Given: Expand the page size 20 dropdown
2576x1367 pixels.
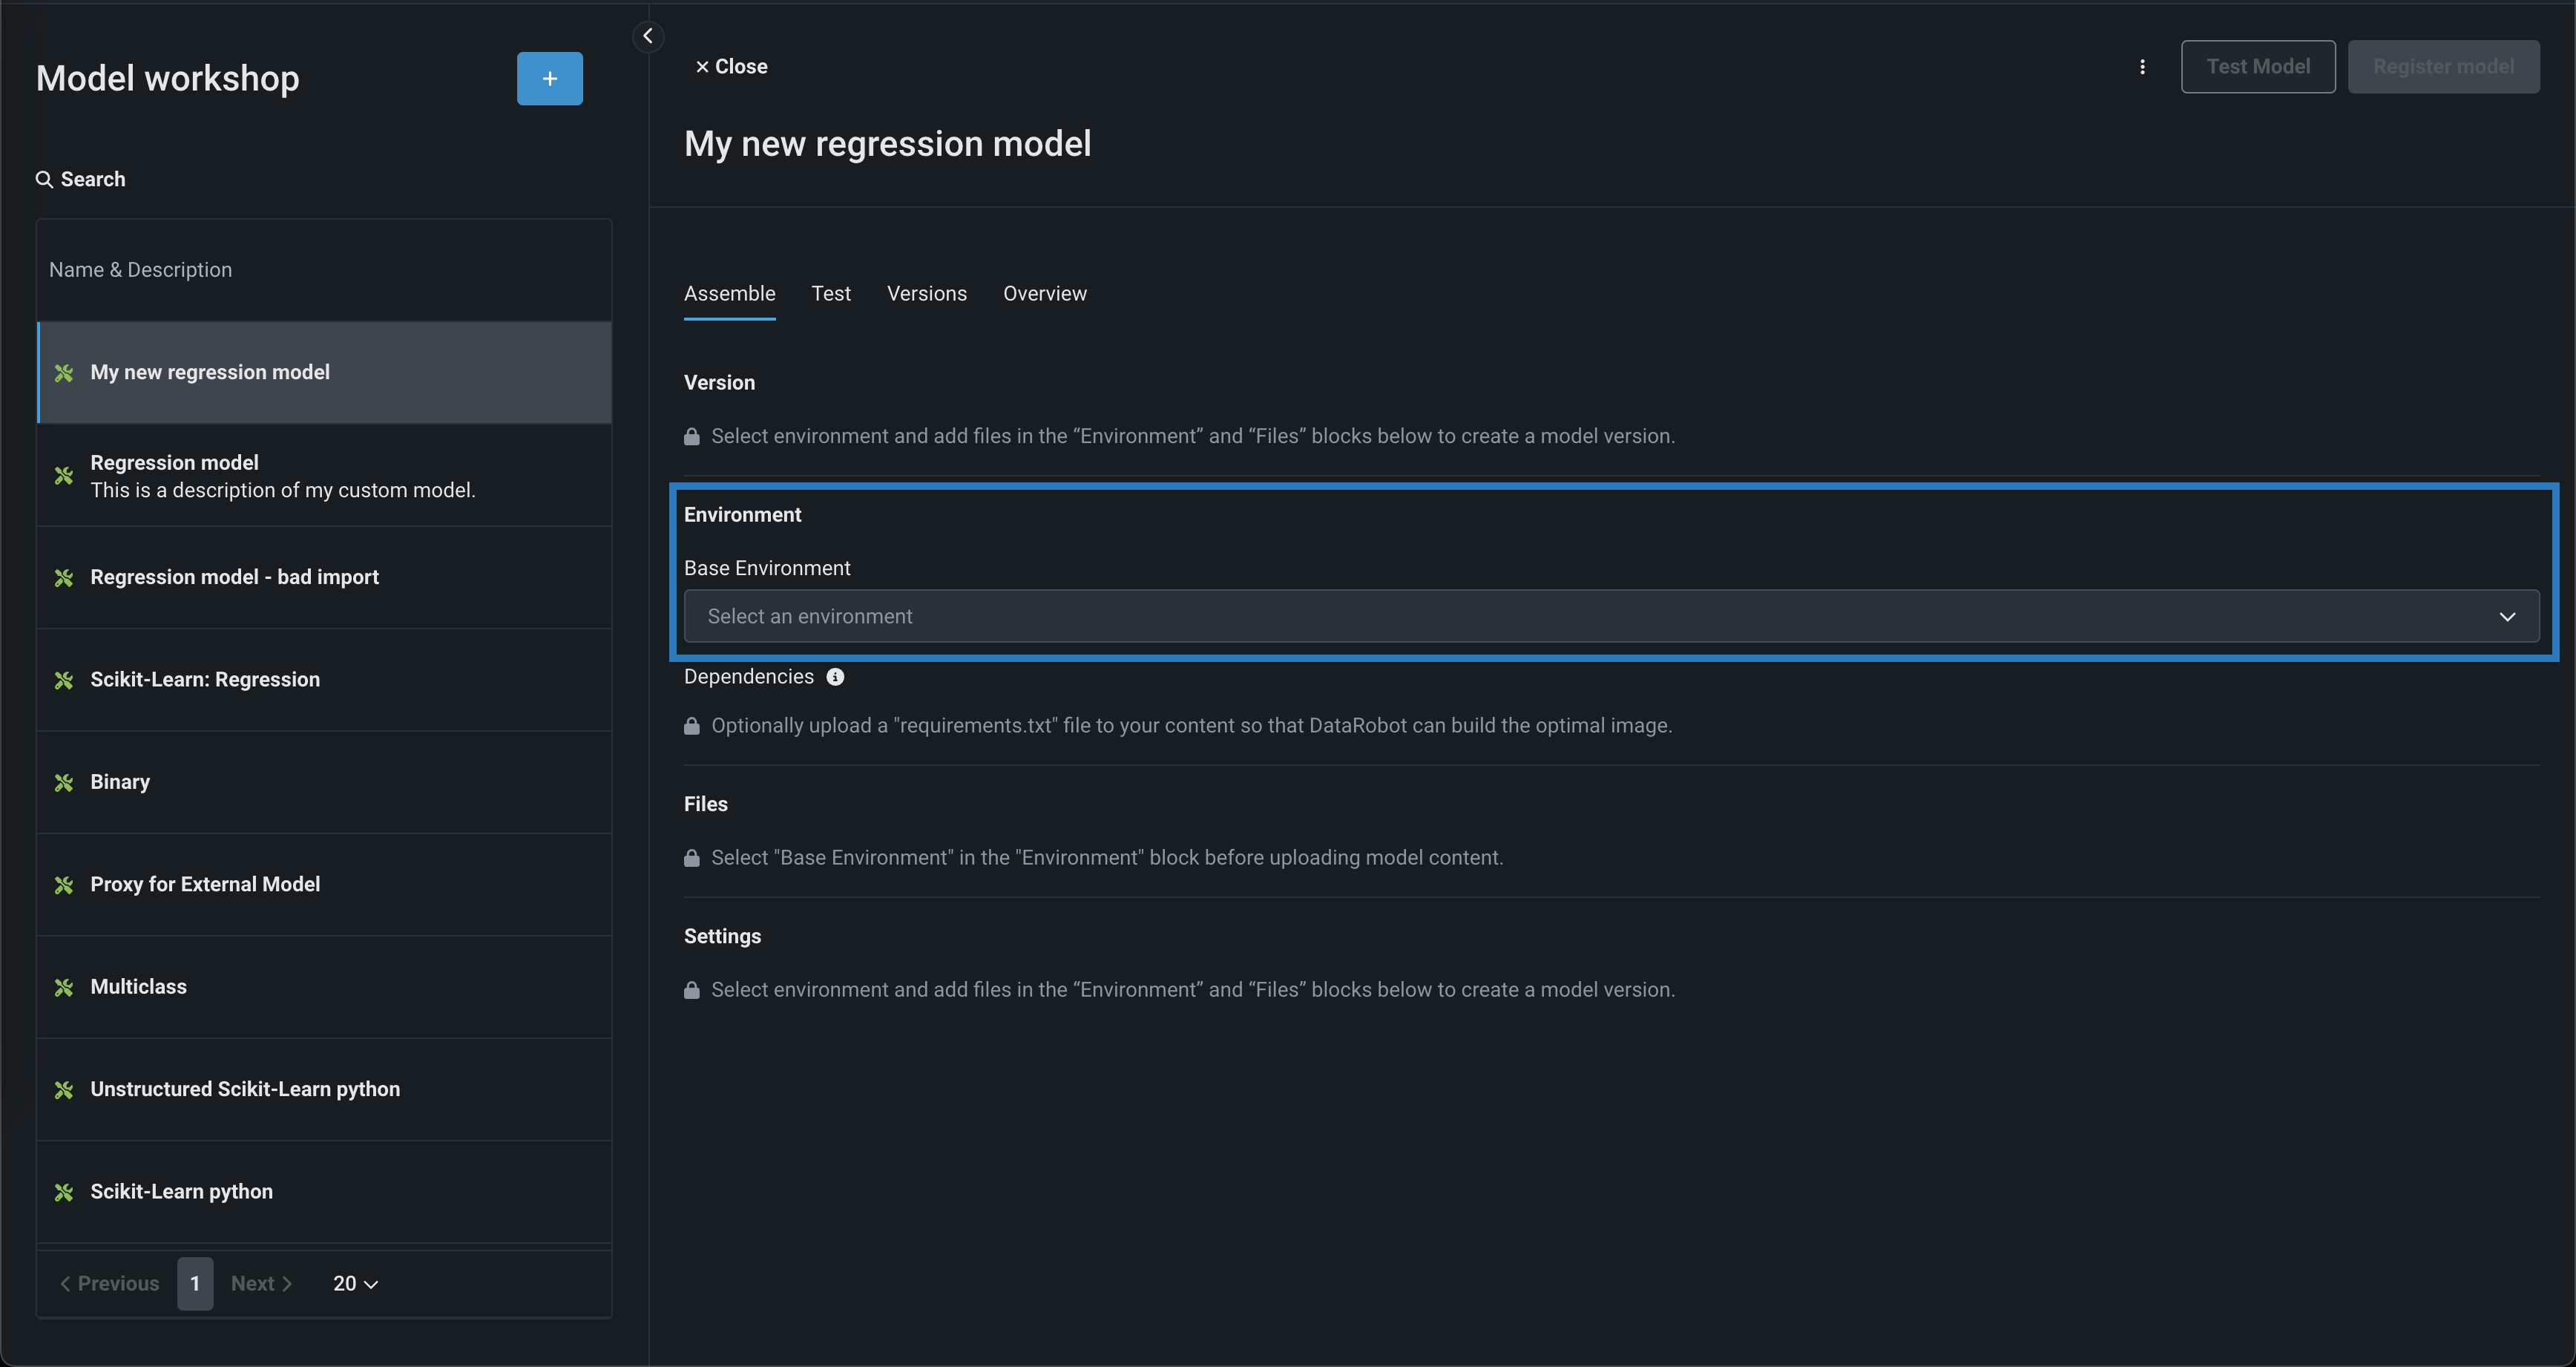Looking at the screenshot, I should (x=355, y=1284).
